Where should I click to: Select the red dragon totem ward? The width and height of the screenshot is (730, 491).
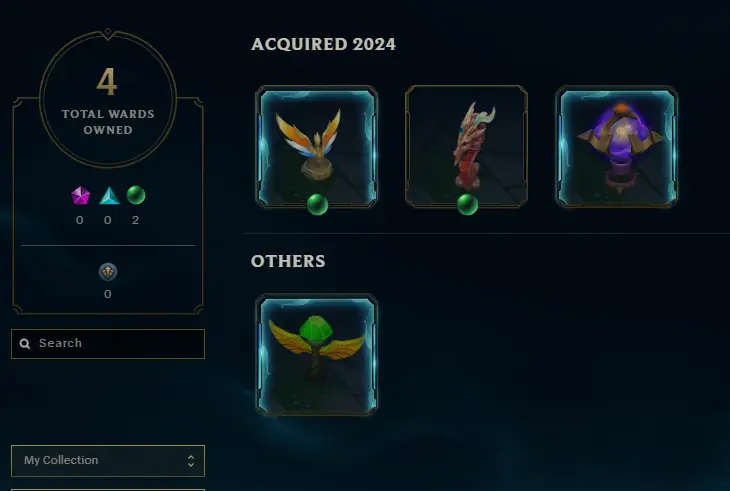point(466,146)
